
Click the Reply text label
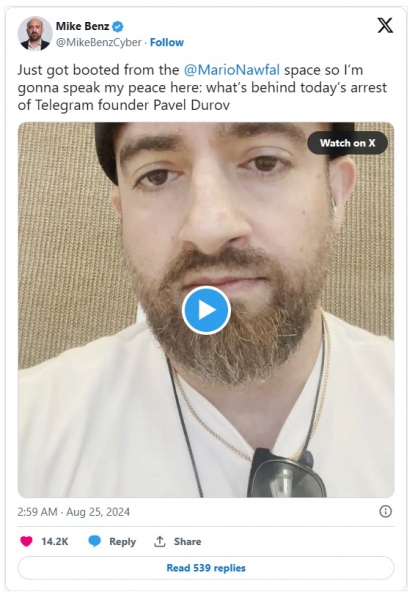tap(122, 541)
